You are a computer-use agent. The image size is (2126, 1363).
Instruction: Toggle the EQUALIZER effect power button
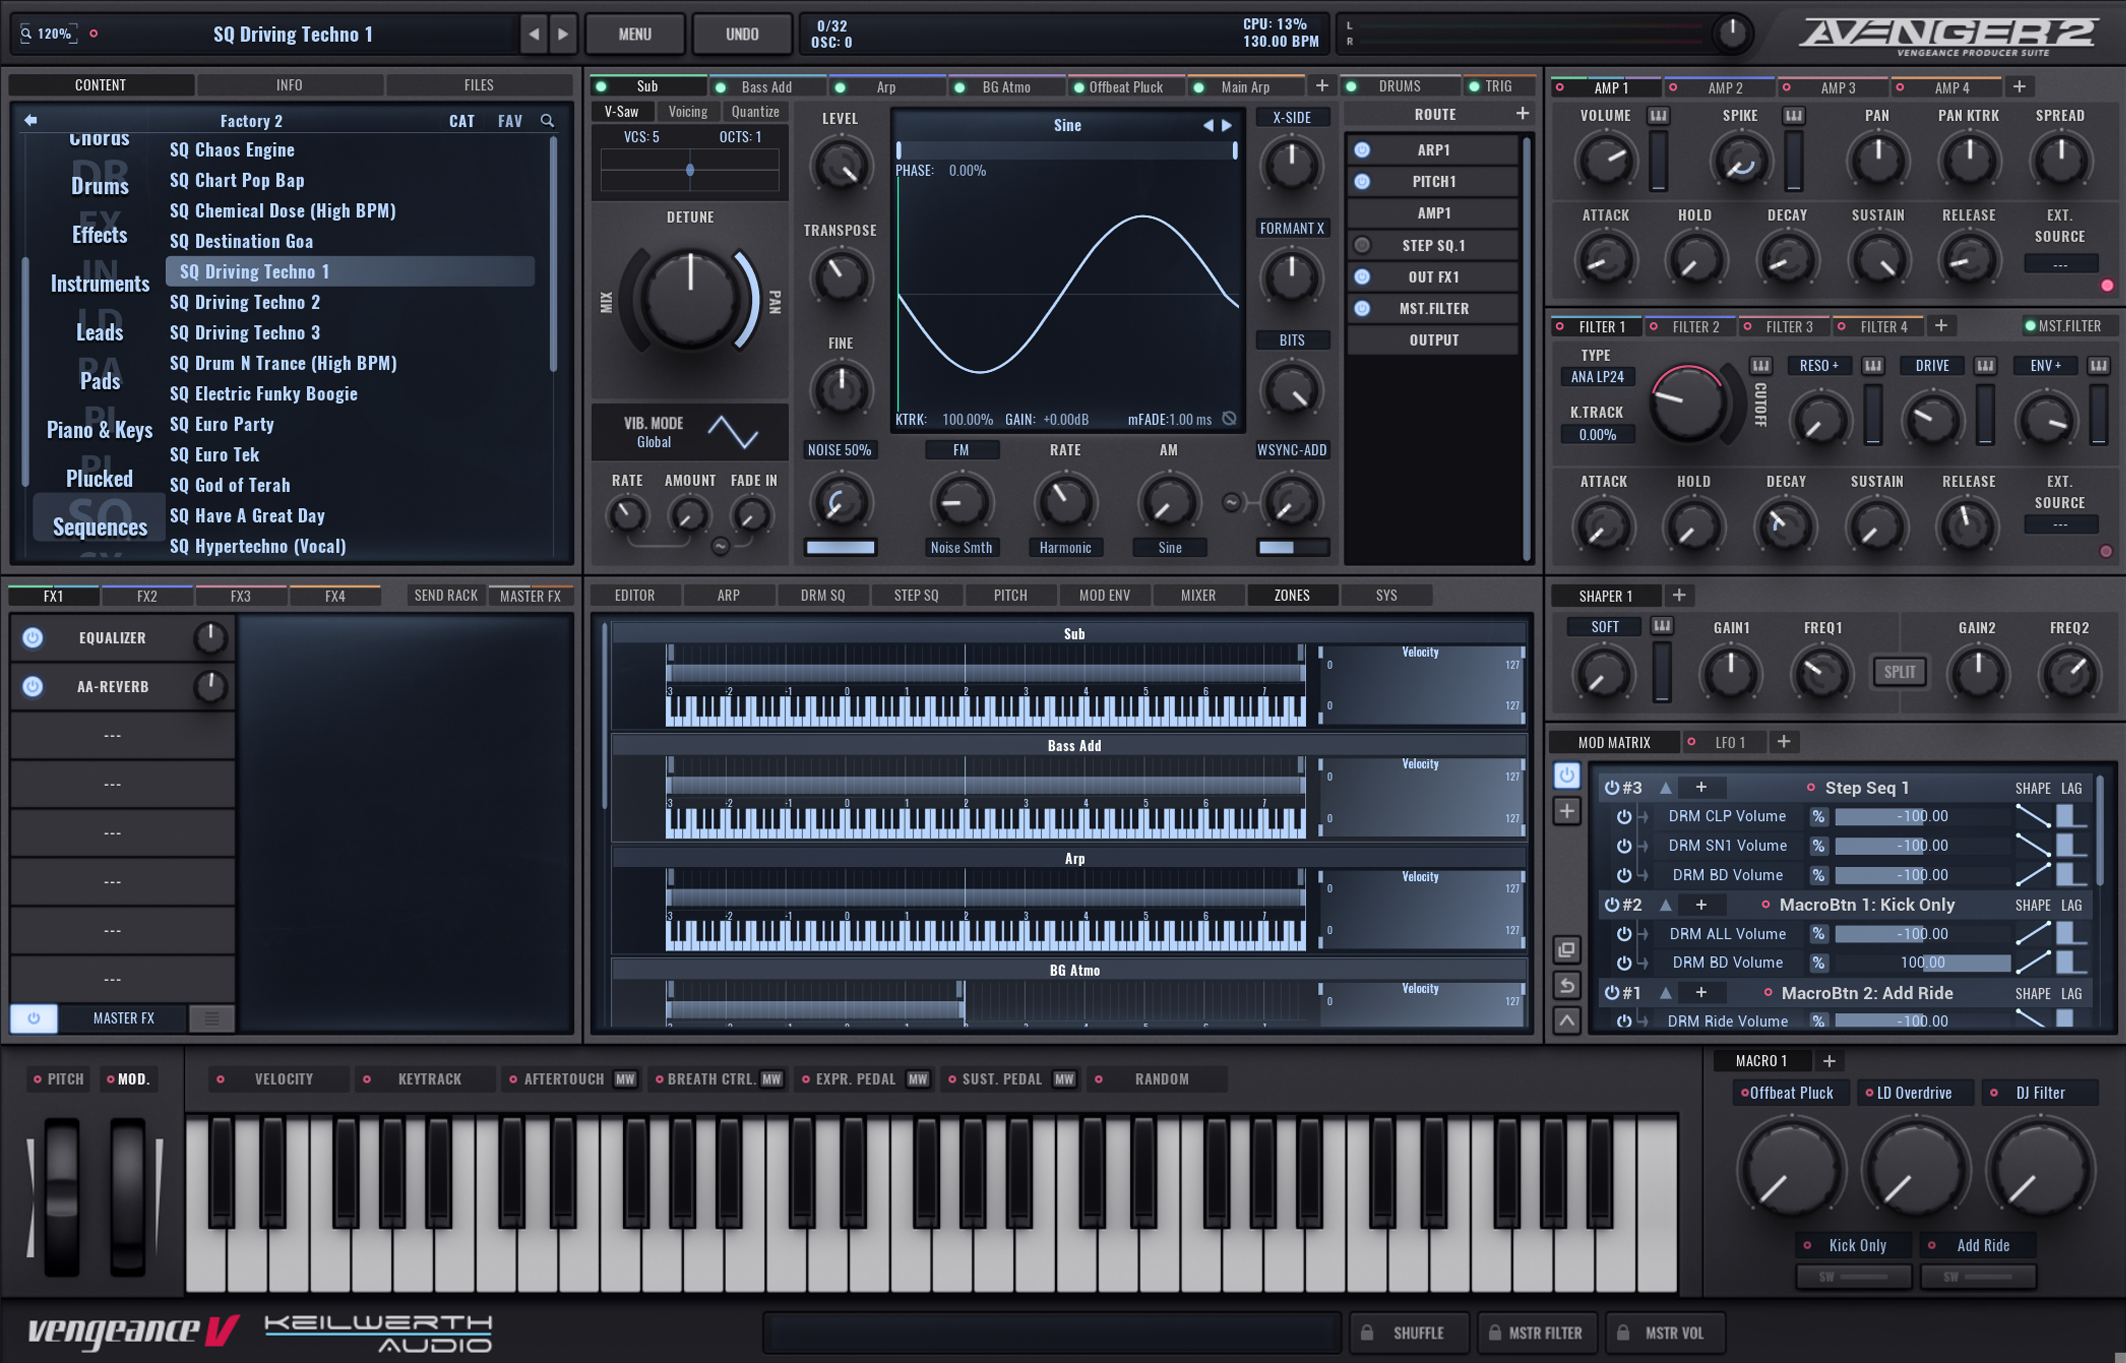[33, 638]
